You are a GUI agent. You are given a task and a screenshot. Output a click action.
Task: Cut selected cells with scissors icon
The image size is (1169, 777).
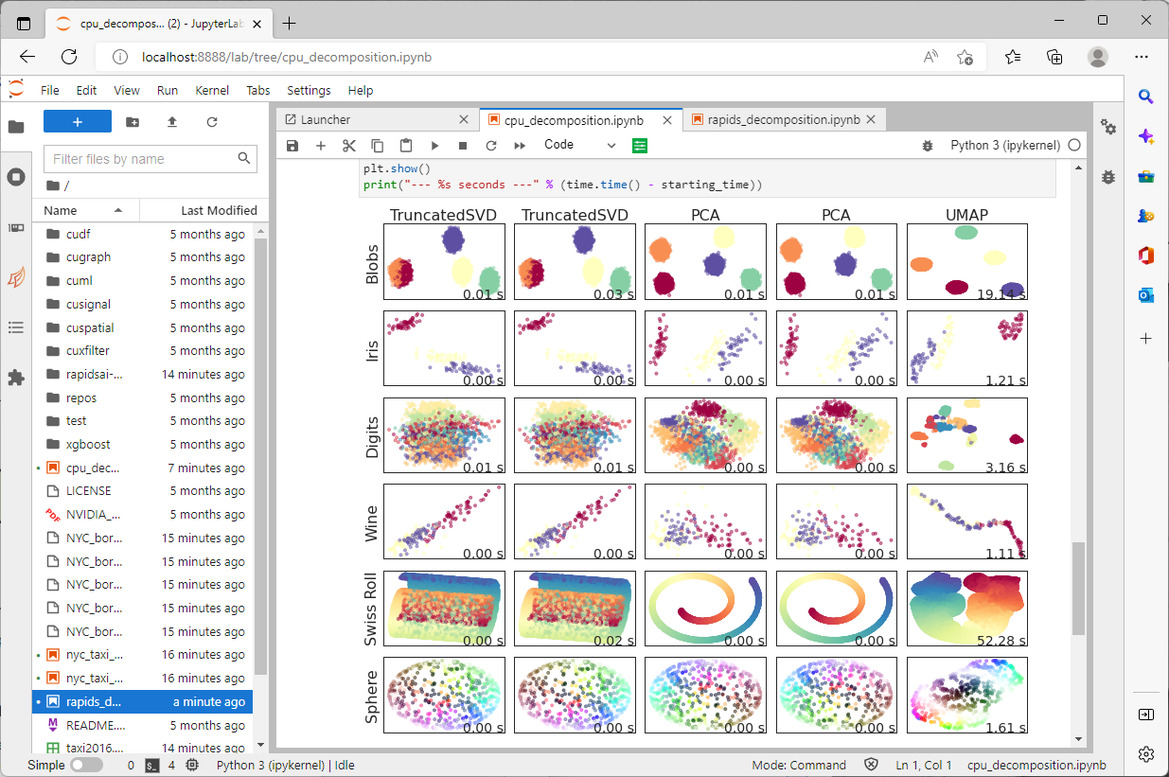pyautogui.click(x=349, y=145)
